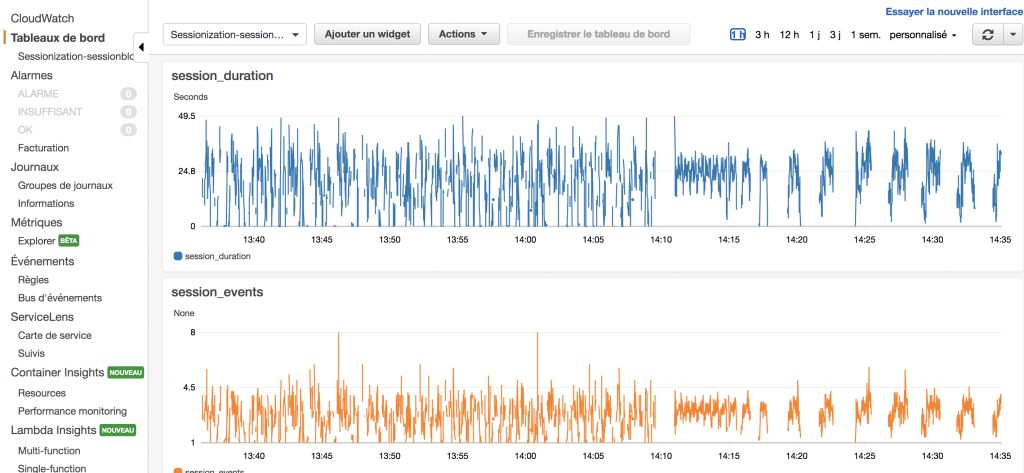This screenshot has height=473, width=1024.
Task: Open Événements section in sidebar
Action: [42, 261]
